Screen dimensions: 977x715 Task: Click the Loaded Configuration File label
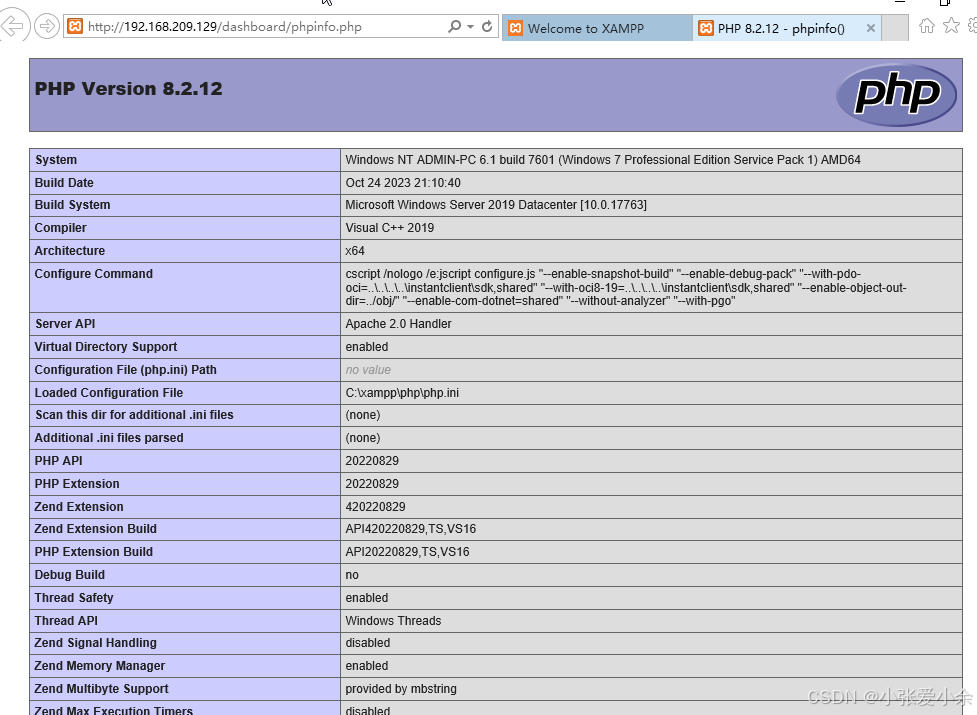[x=109, y=392]
